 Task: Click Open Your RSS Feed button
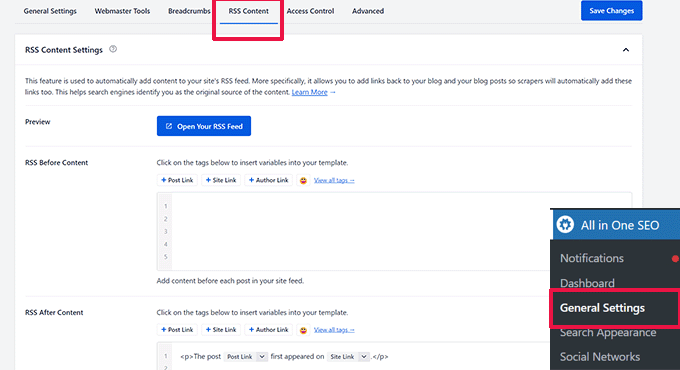pyautogui.click(x=204, y=126)
